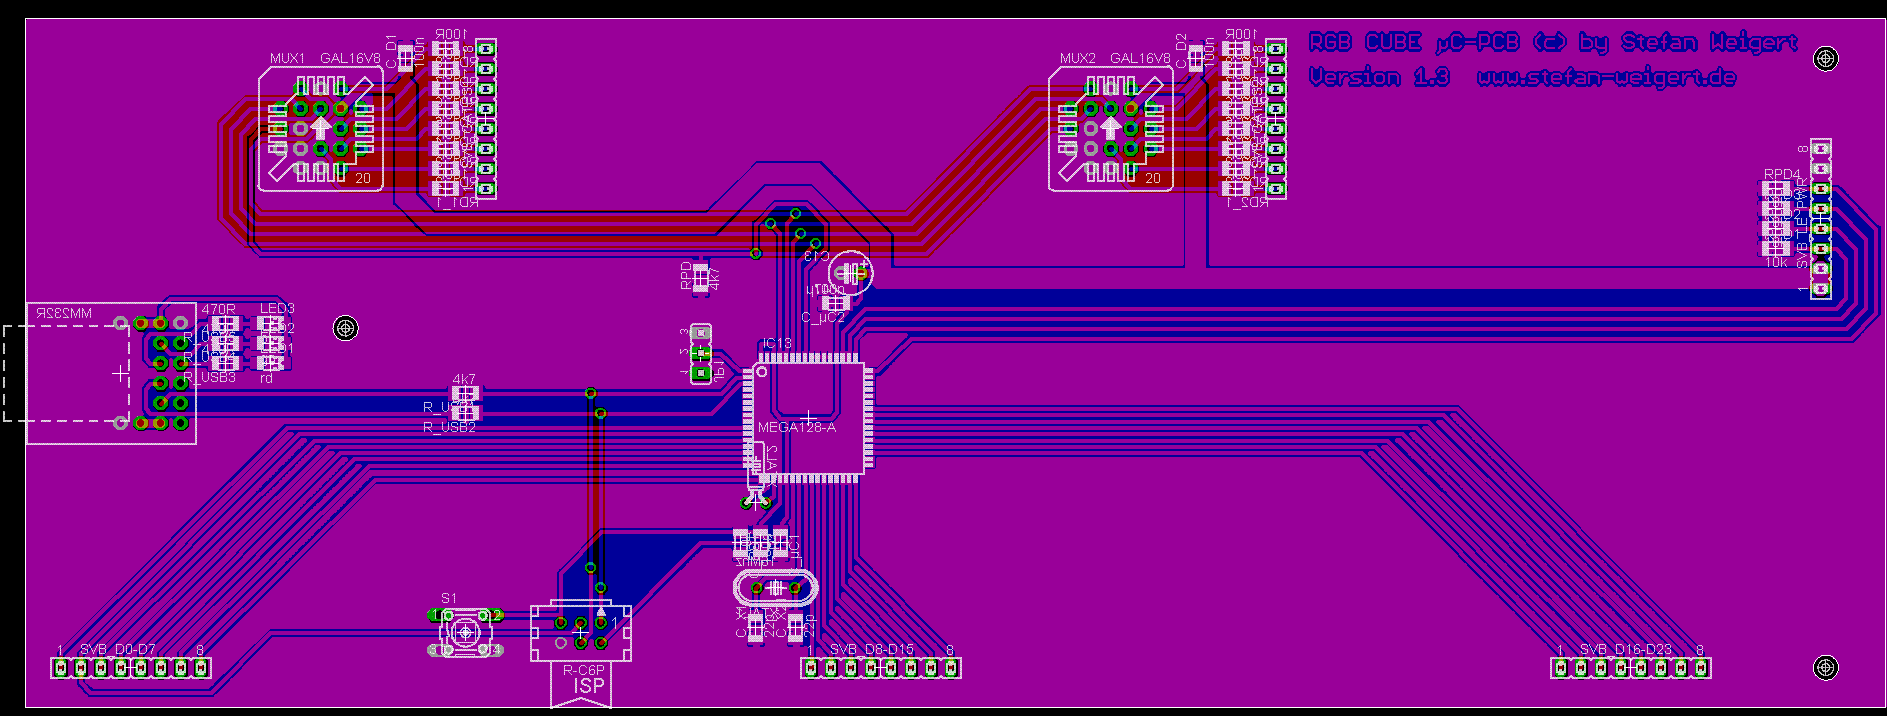Image resolution: width=1887 pixels, height=716 pixels.
Task: Click the 'GAL16V8' label beside MUX2
Action: pos(1140,58)
